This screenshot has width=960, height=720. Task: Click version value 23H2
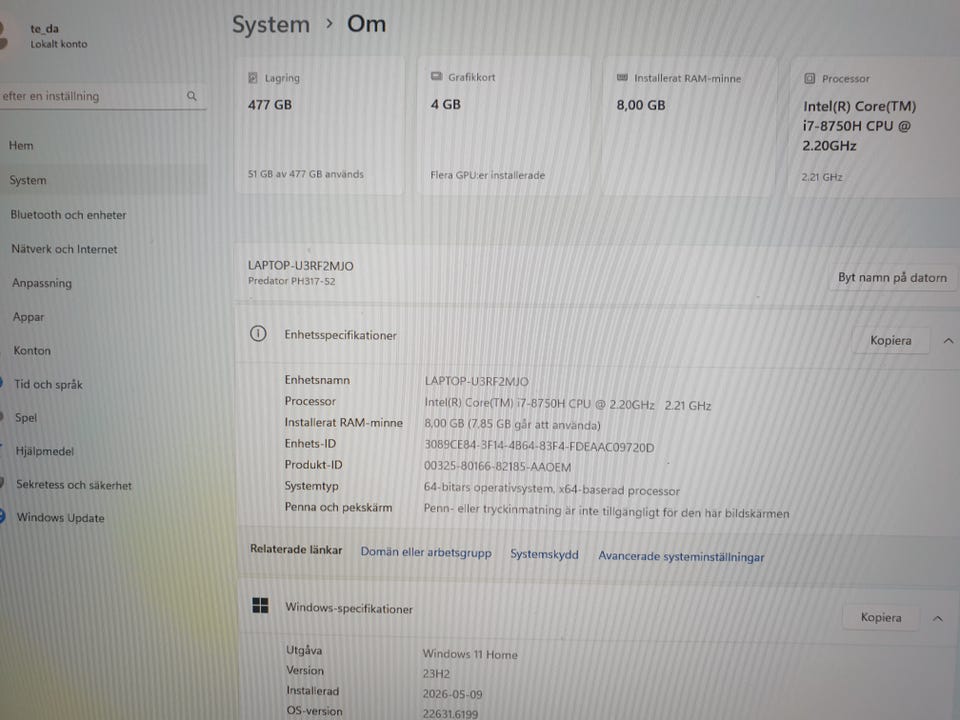[x=436, y=674]
